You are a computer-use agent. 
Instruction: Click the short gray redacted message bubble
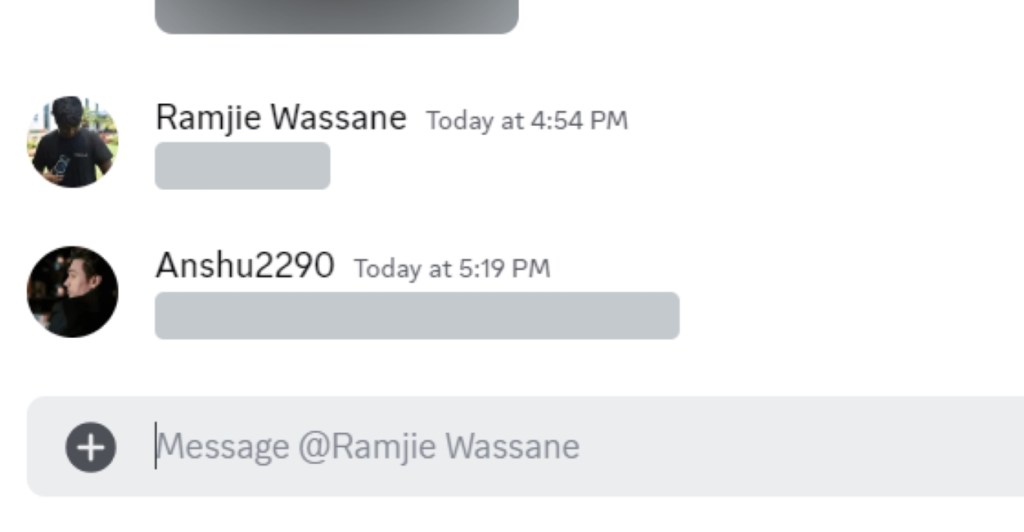242,166
